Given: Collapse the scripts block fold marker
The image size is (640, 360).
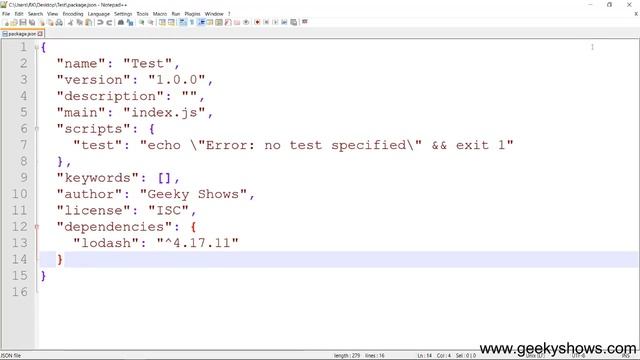Looking at the screenshot, I should pyautogui.click(x=37, y=129).
